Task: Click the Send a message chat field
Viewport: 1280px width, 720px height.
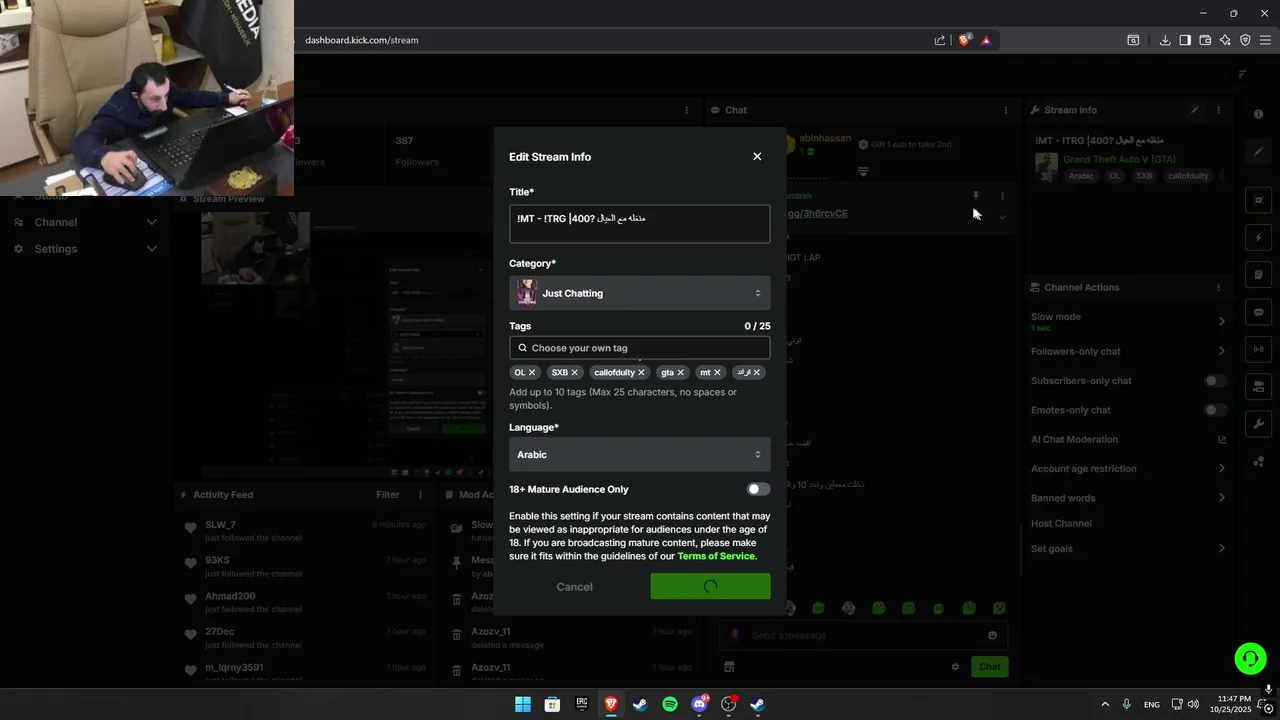Action: click(x=864, y=635)
